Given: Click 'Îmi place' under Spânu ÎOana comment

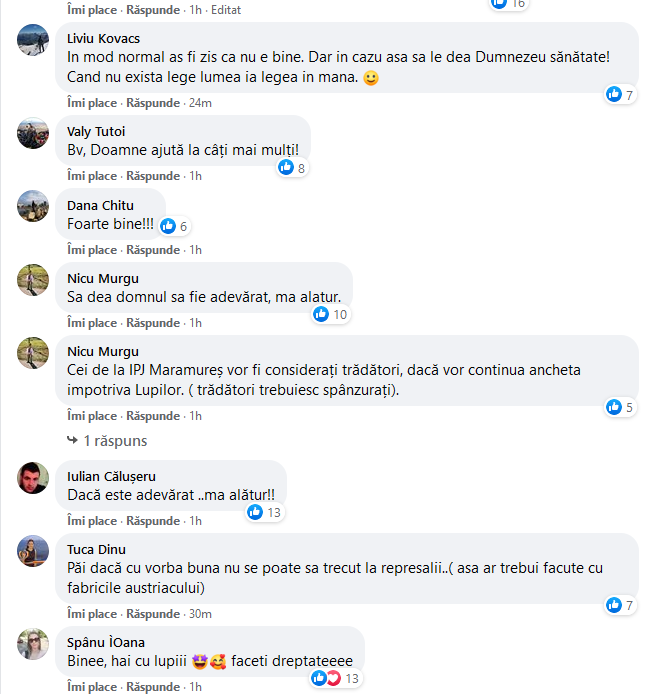Looking at the screenshot, I should pos(92,687).
